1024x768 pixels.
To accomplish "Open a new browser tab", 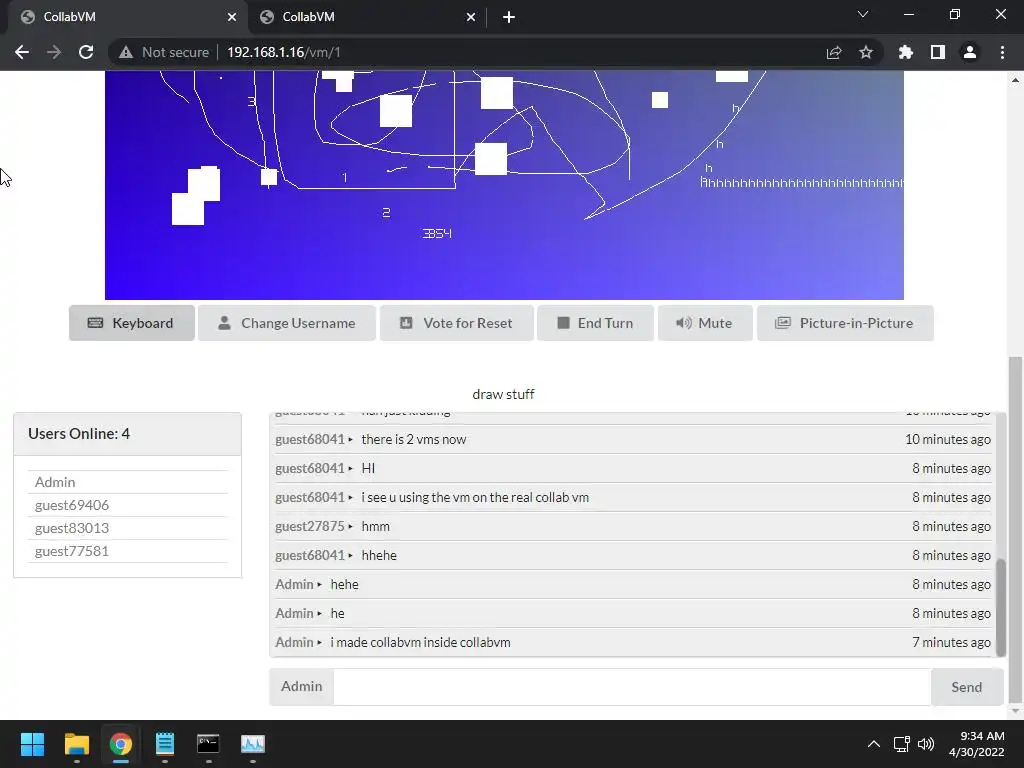I will [509, 17].
